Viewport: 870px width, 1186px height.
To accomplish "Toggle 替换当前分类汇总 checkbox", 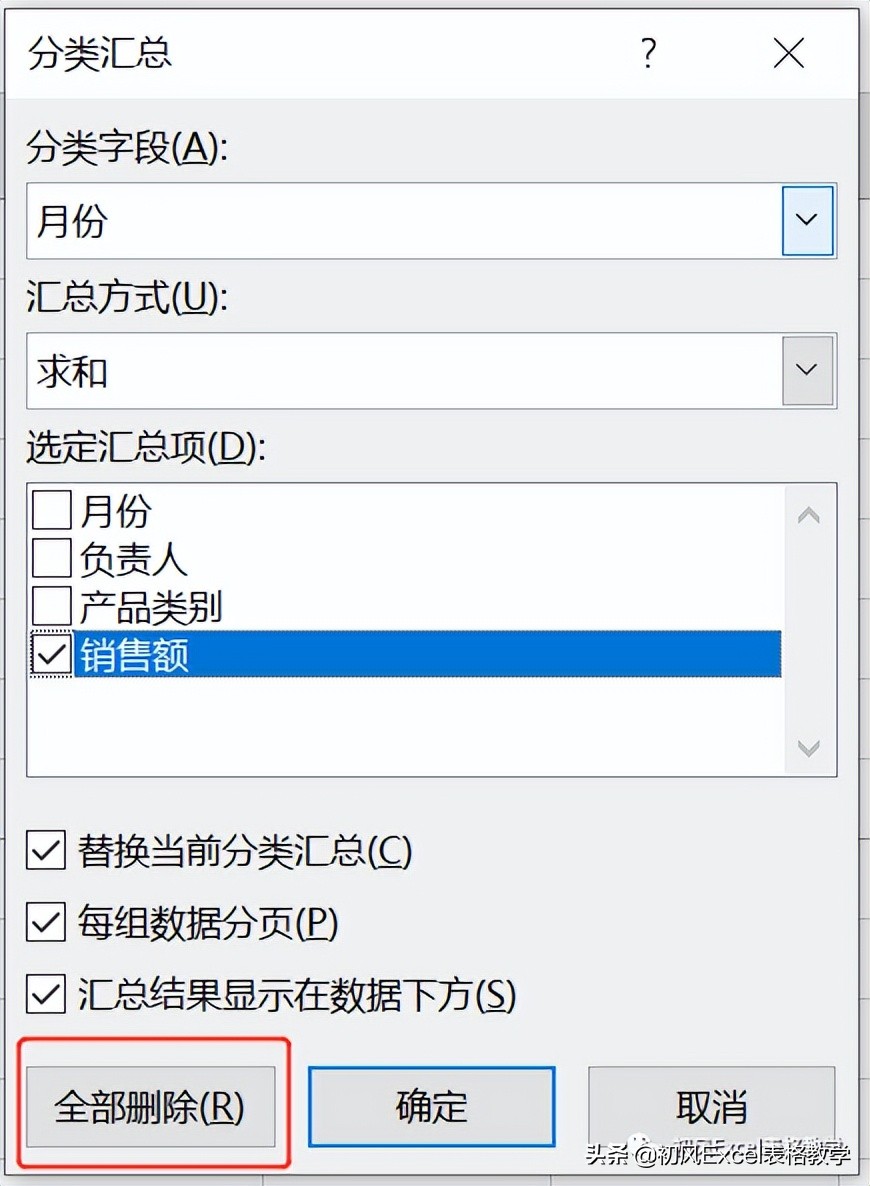I will [46, 851].
